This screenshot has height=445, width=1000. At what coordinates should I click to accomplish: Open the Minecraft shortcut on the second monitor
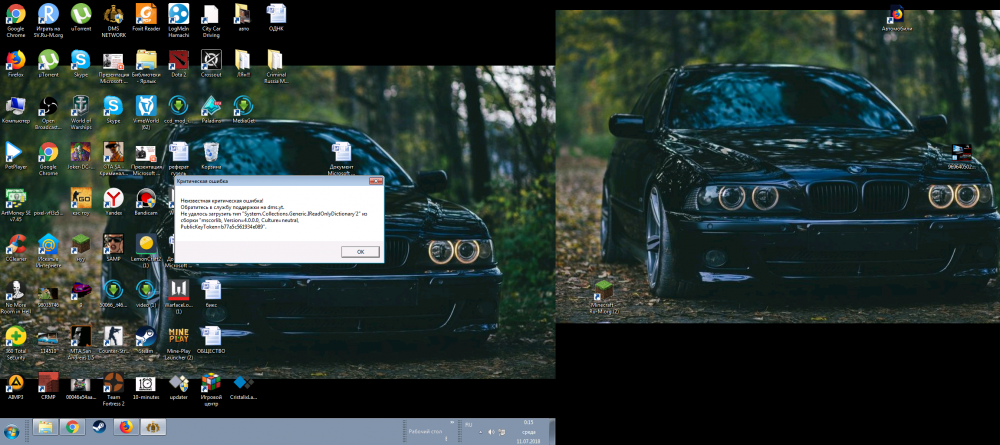(603, 293)
